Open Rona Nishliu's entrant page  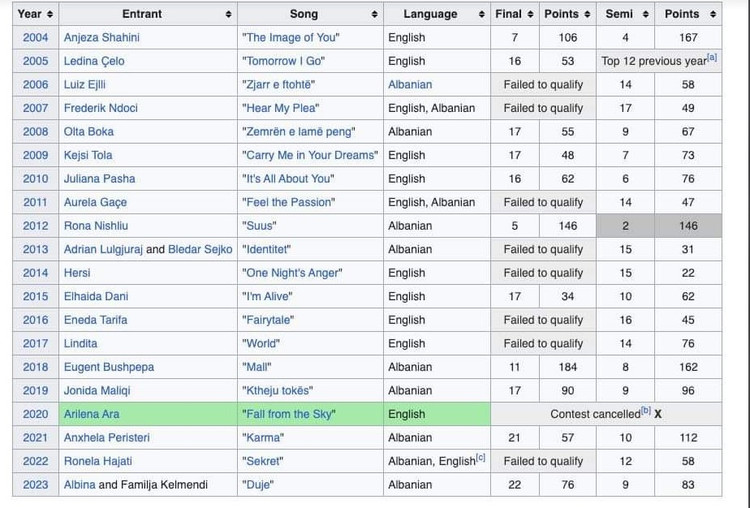pos(96,226)
